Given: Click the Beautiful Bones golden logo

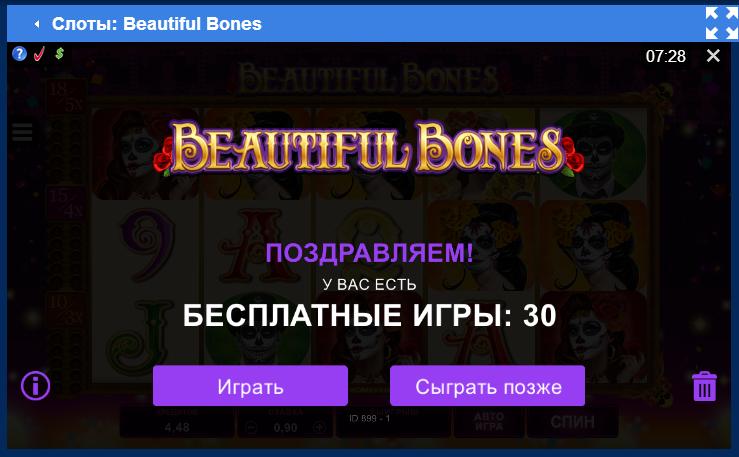Looking at the screenshot, I should (369, 148).
